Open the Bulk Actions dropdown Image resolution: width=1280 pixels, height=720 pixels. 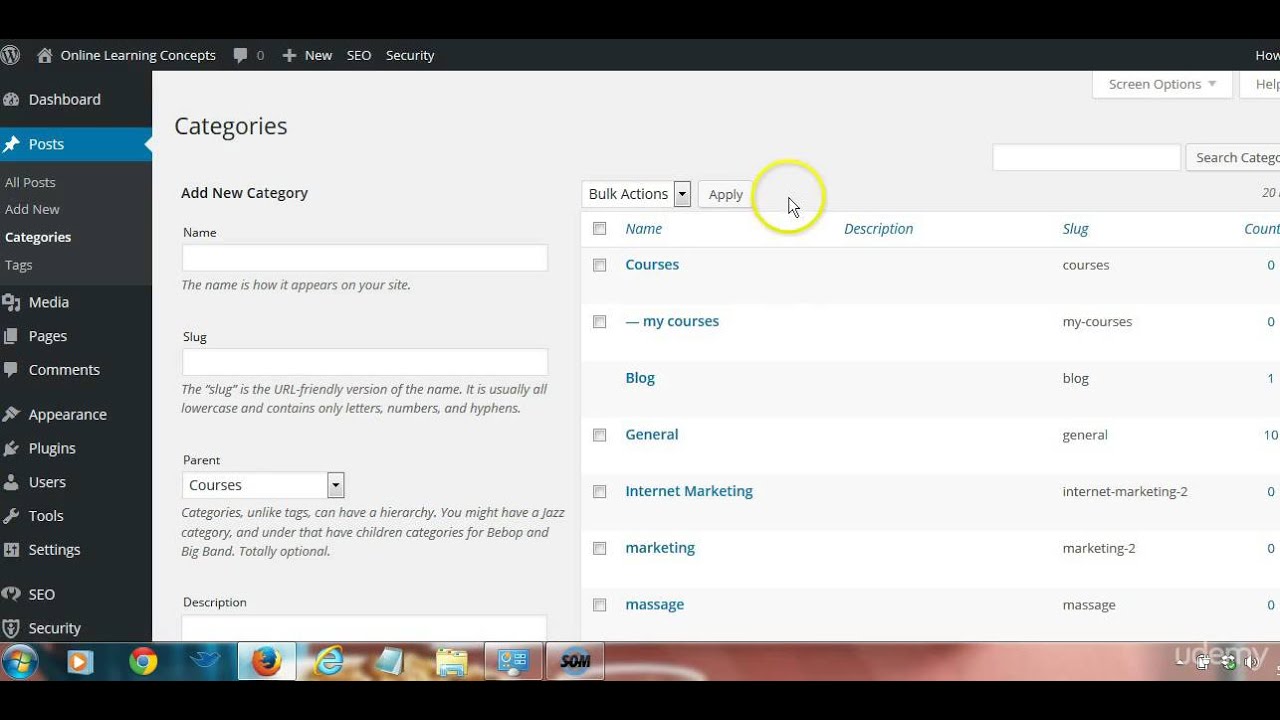click(x=636, y=194)
